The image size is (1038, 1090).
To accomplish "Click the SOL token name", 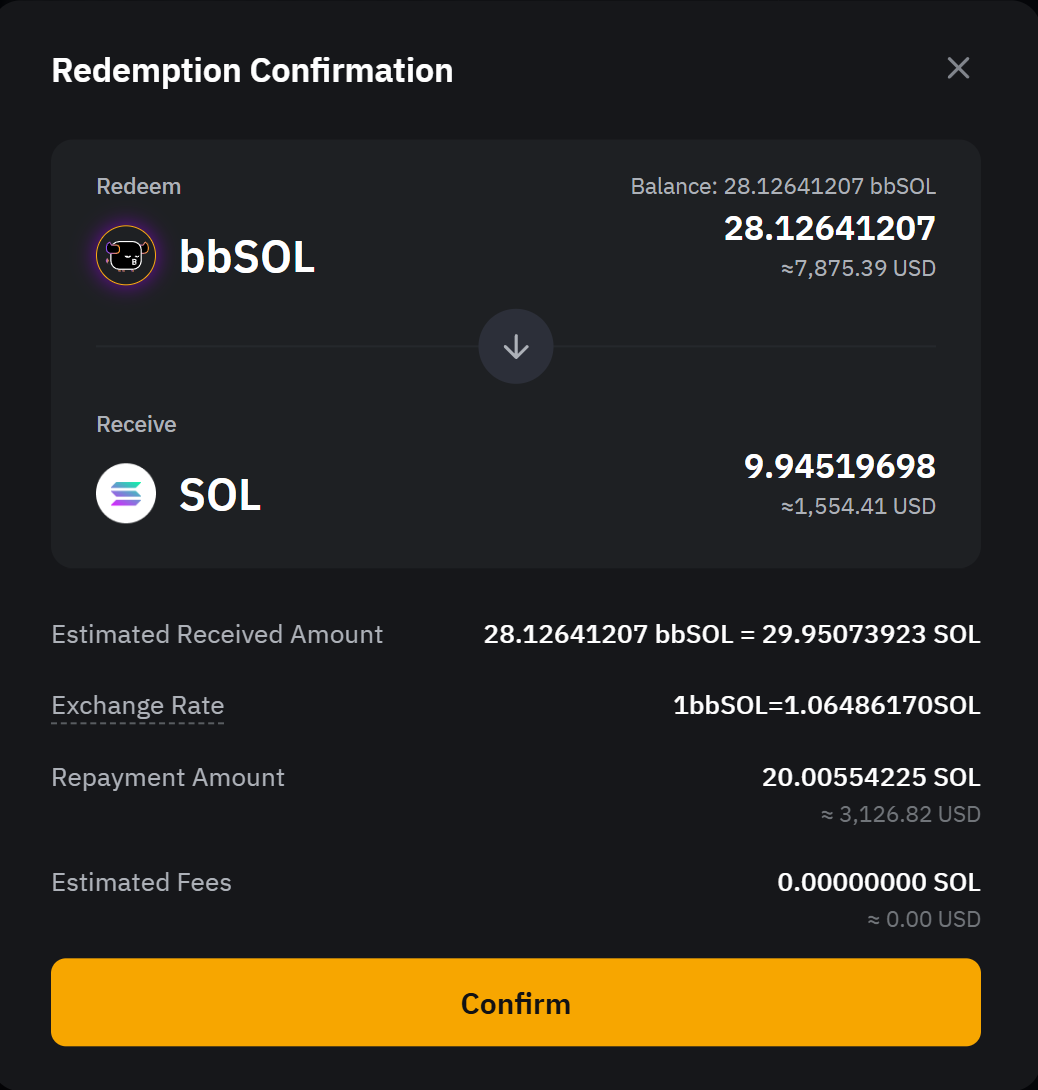I will (220, 495).
